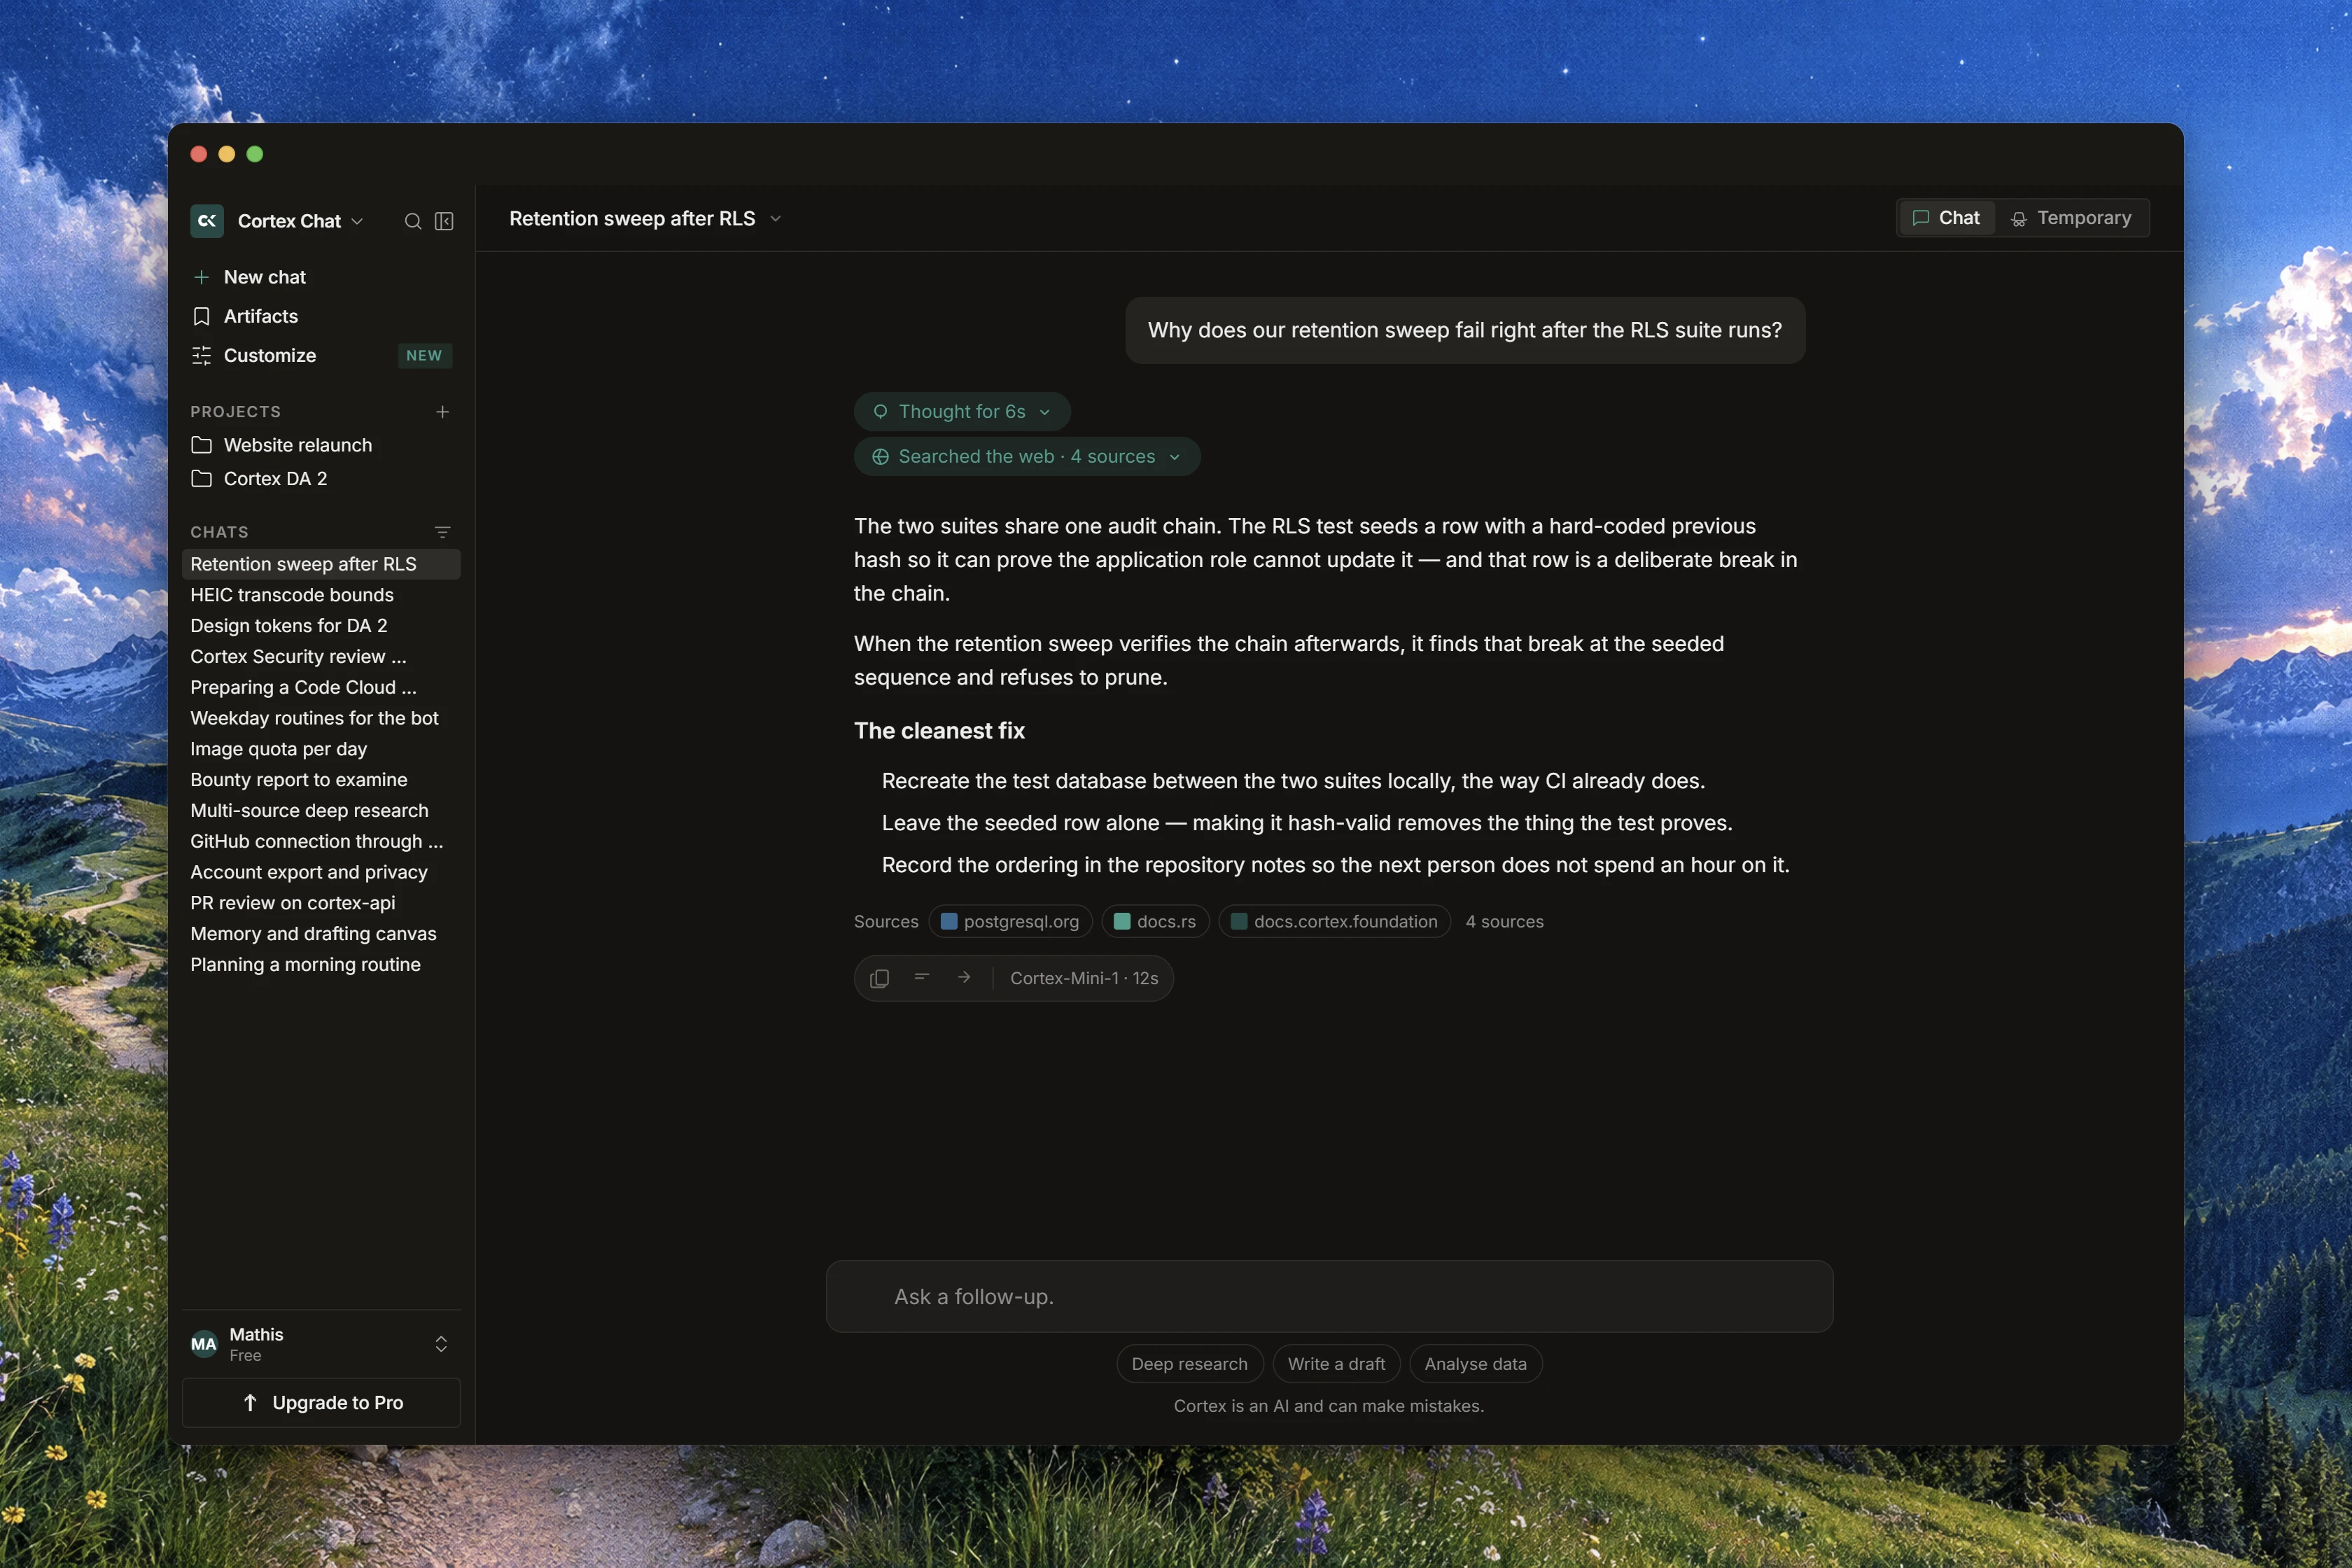This screenshot has height=1568, width=2352.
Task: Expand the Searched the web sources list
Action: coord(1026,456)
